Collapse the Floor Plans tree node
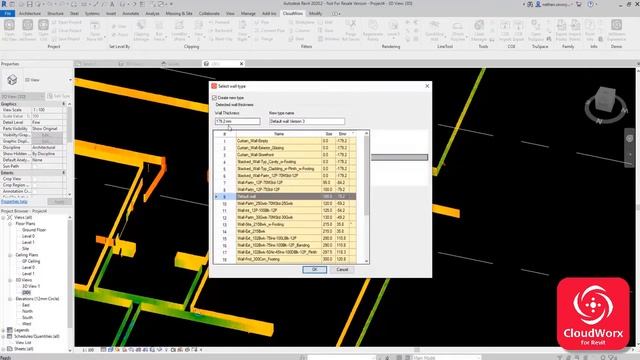The height and width of the screenshot is (360, 640). pos(10,224)
